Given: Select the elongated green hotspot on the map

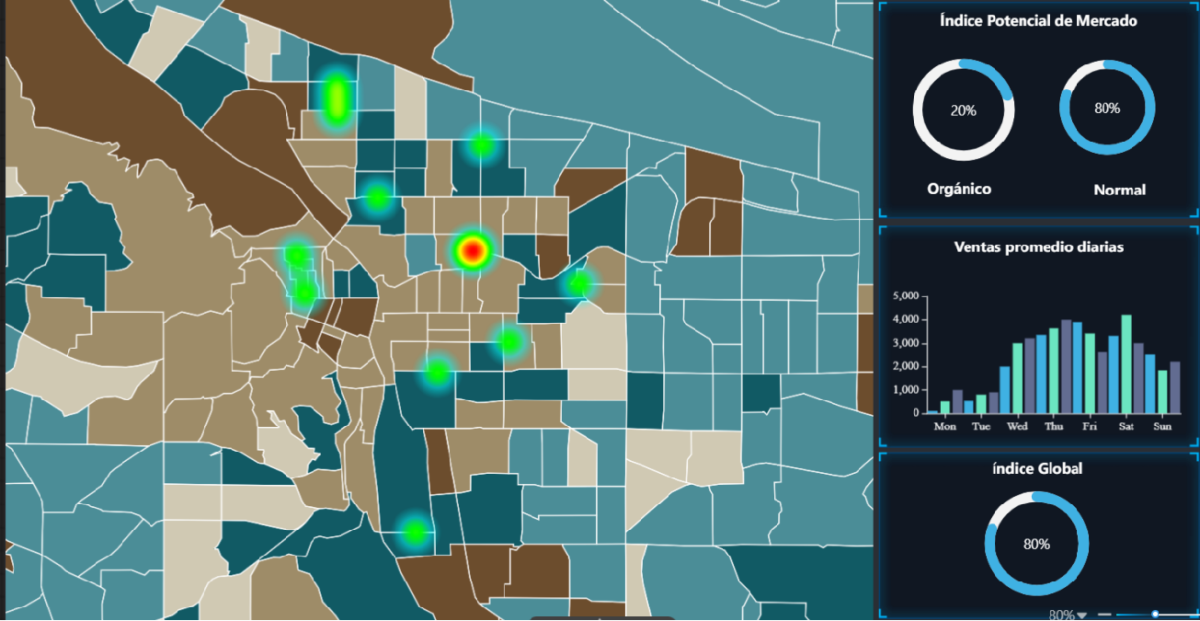Looking at the screenshot, I should [336, 99].
